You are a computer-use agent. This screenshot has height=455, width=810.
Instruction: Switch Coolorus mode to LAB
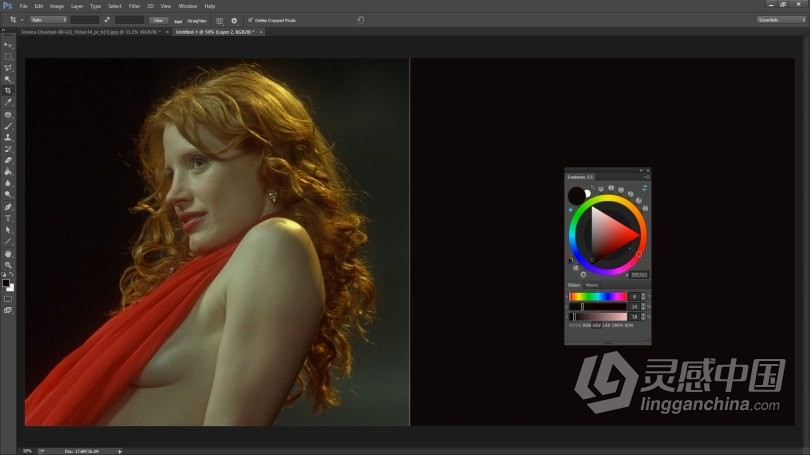tap(606, 325)
